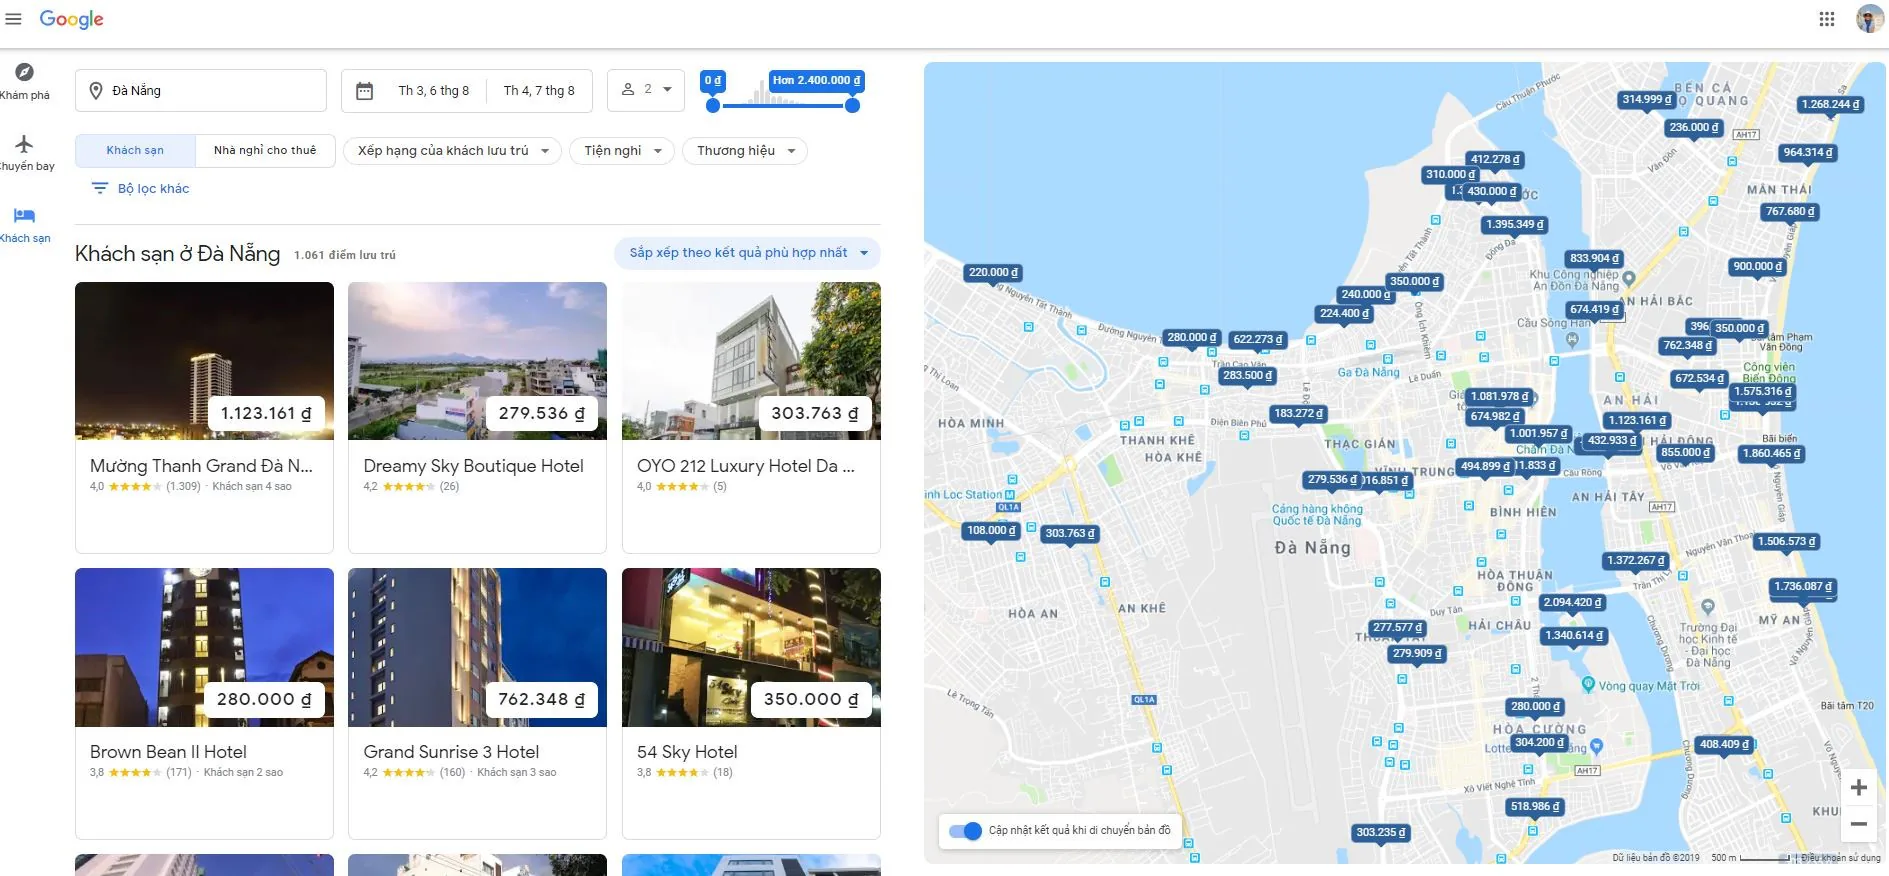Open Brown Bean II Hotel photo
The width and height of the screenshot is (1889, 876).
pos(204,647)
